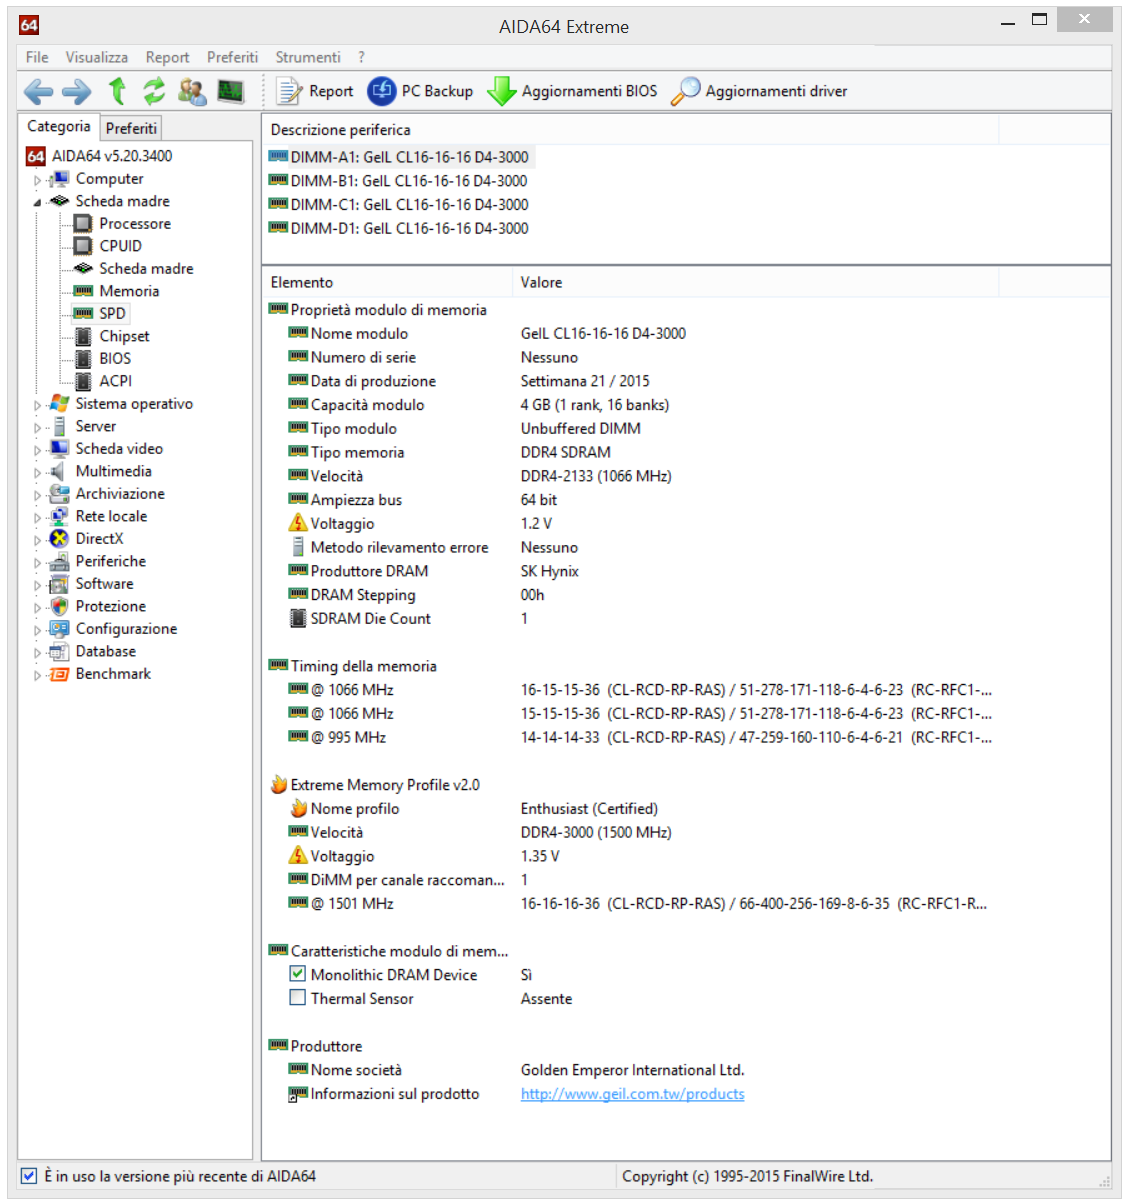Toggle the Thermal Sensor checkbox
1128x1204 pixels.
[297, 998]
